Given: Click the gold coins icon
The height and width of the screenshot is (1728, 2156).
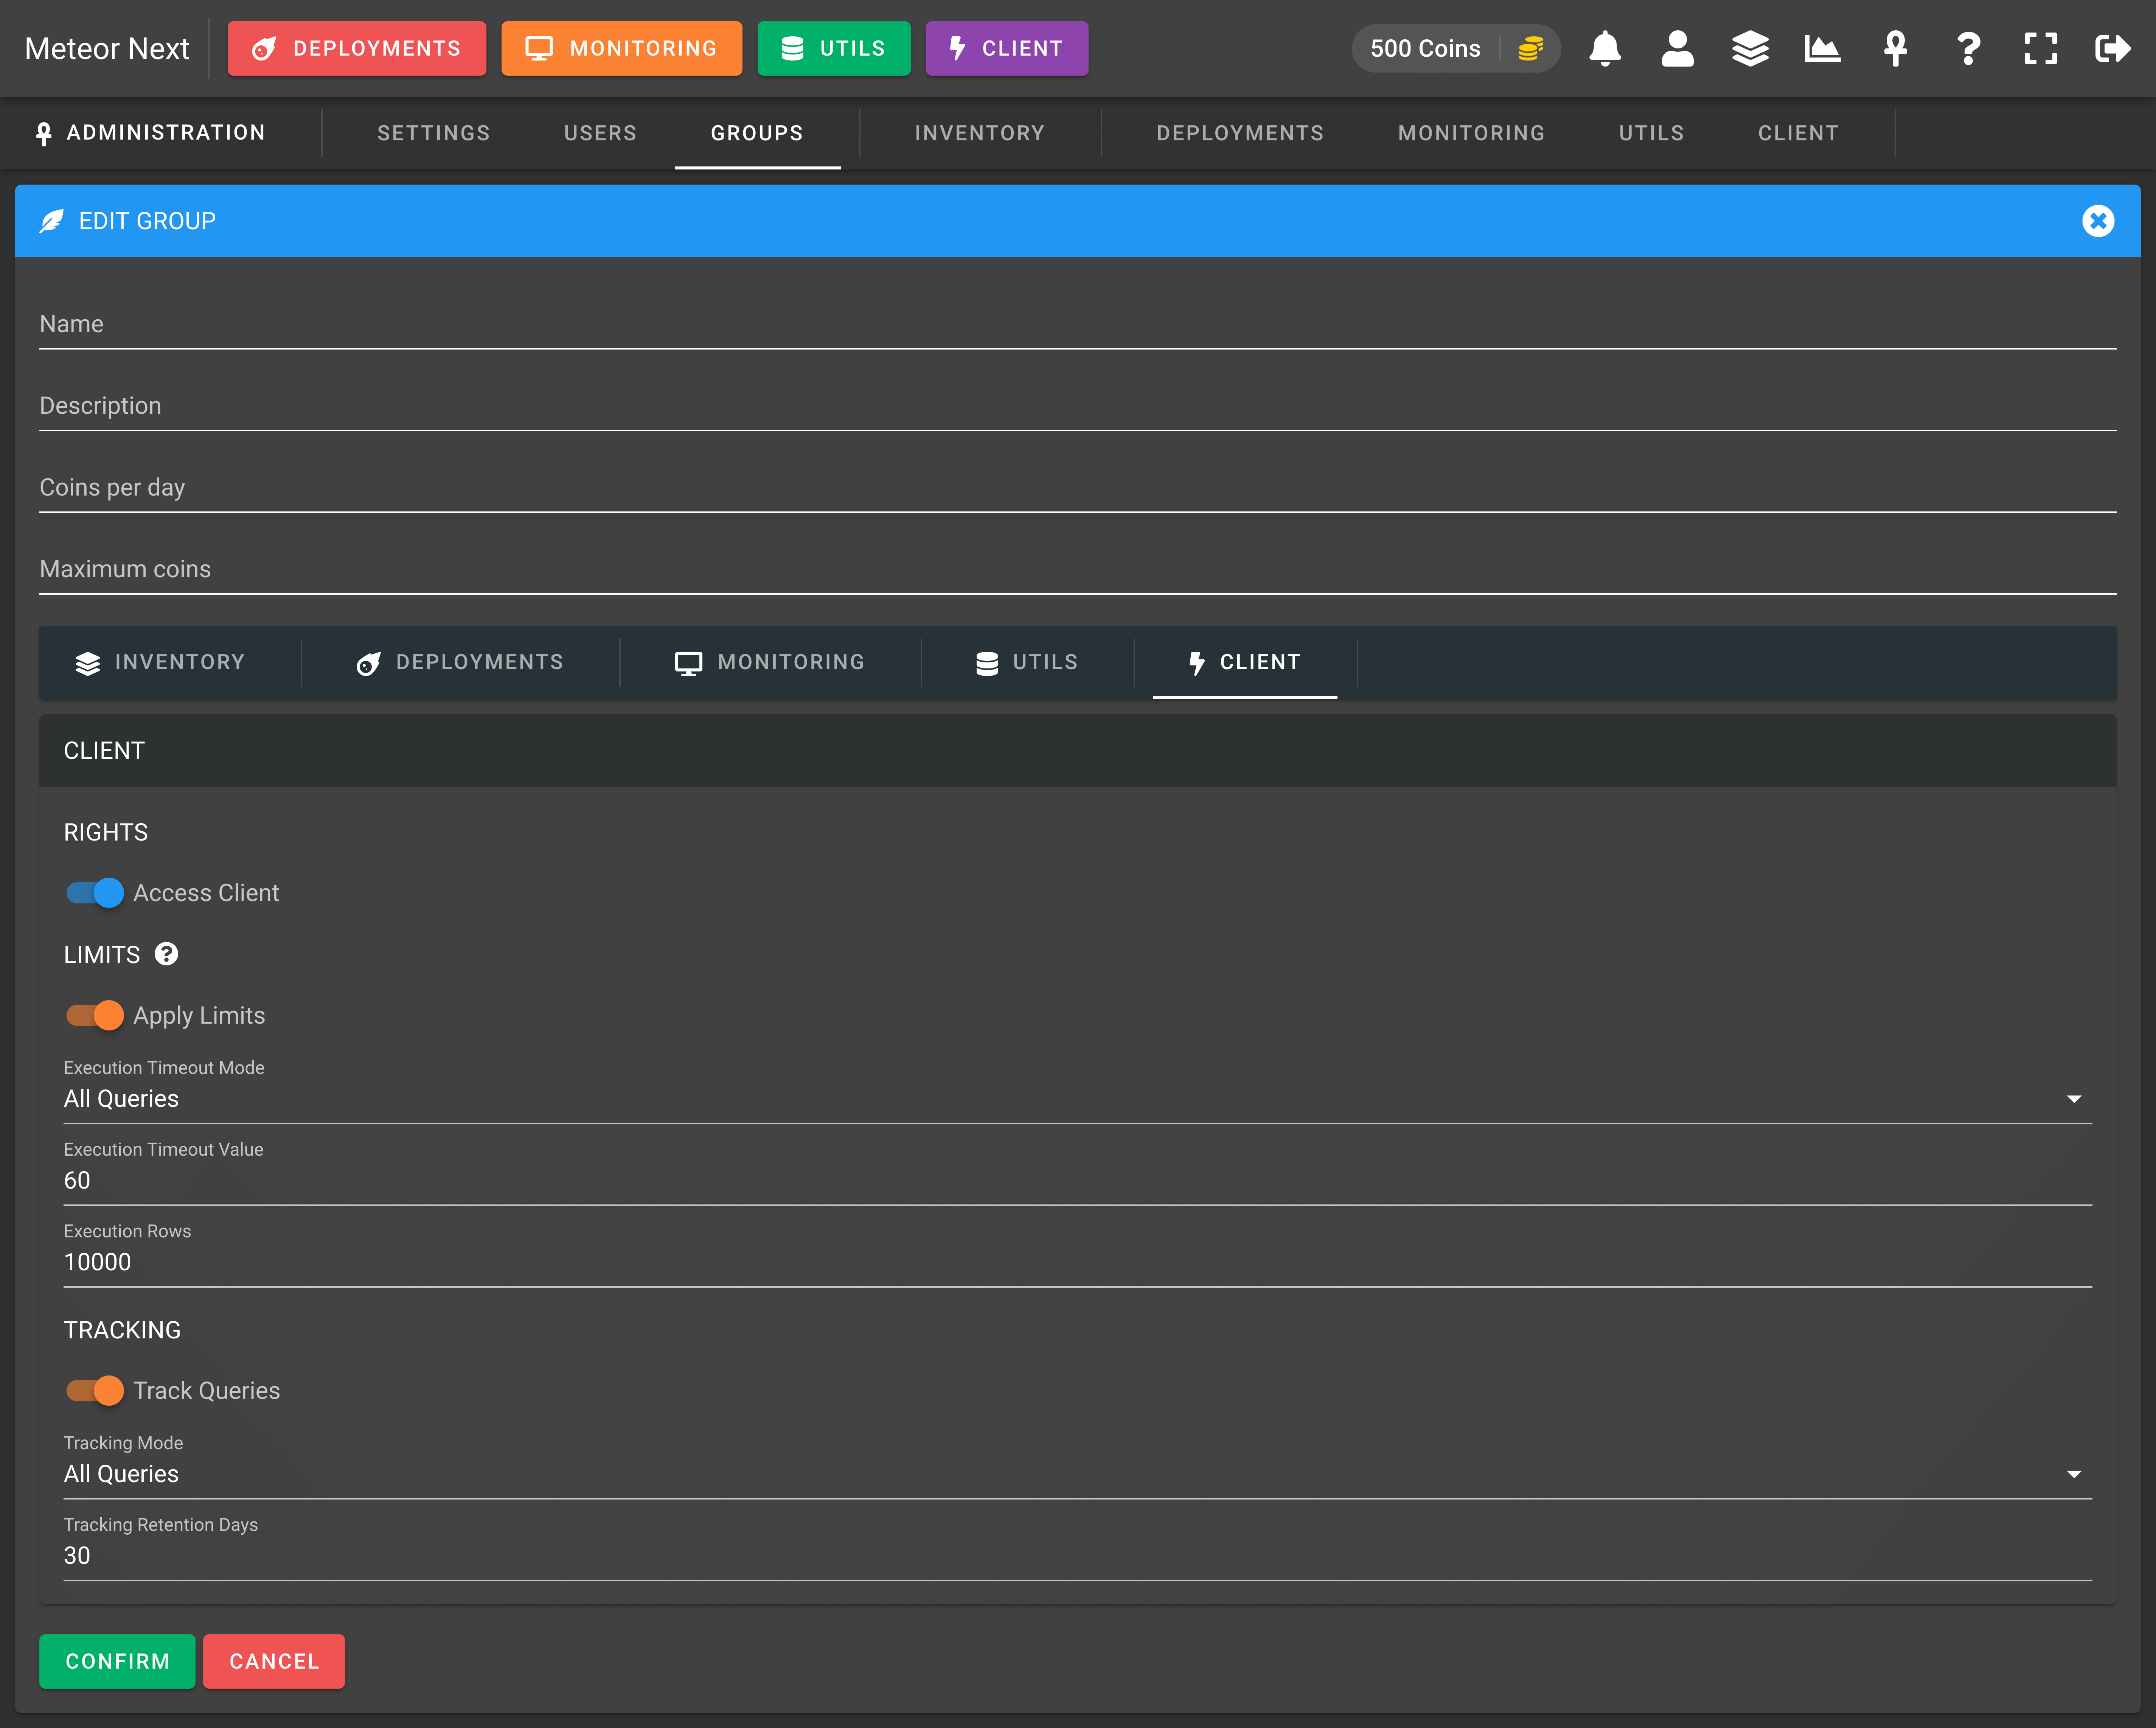Looking at the screenshot, I should pos(1531,48).
